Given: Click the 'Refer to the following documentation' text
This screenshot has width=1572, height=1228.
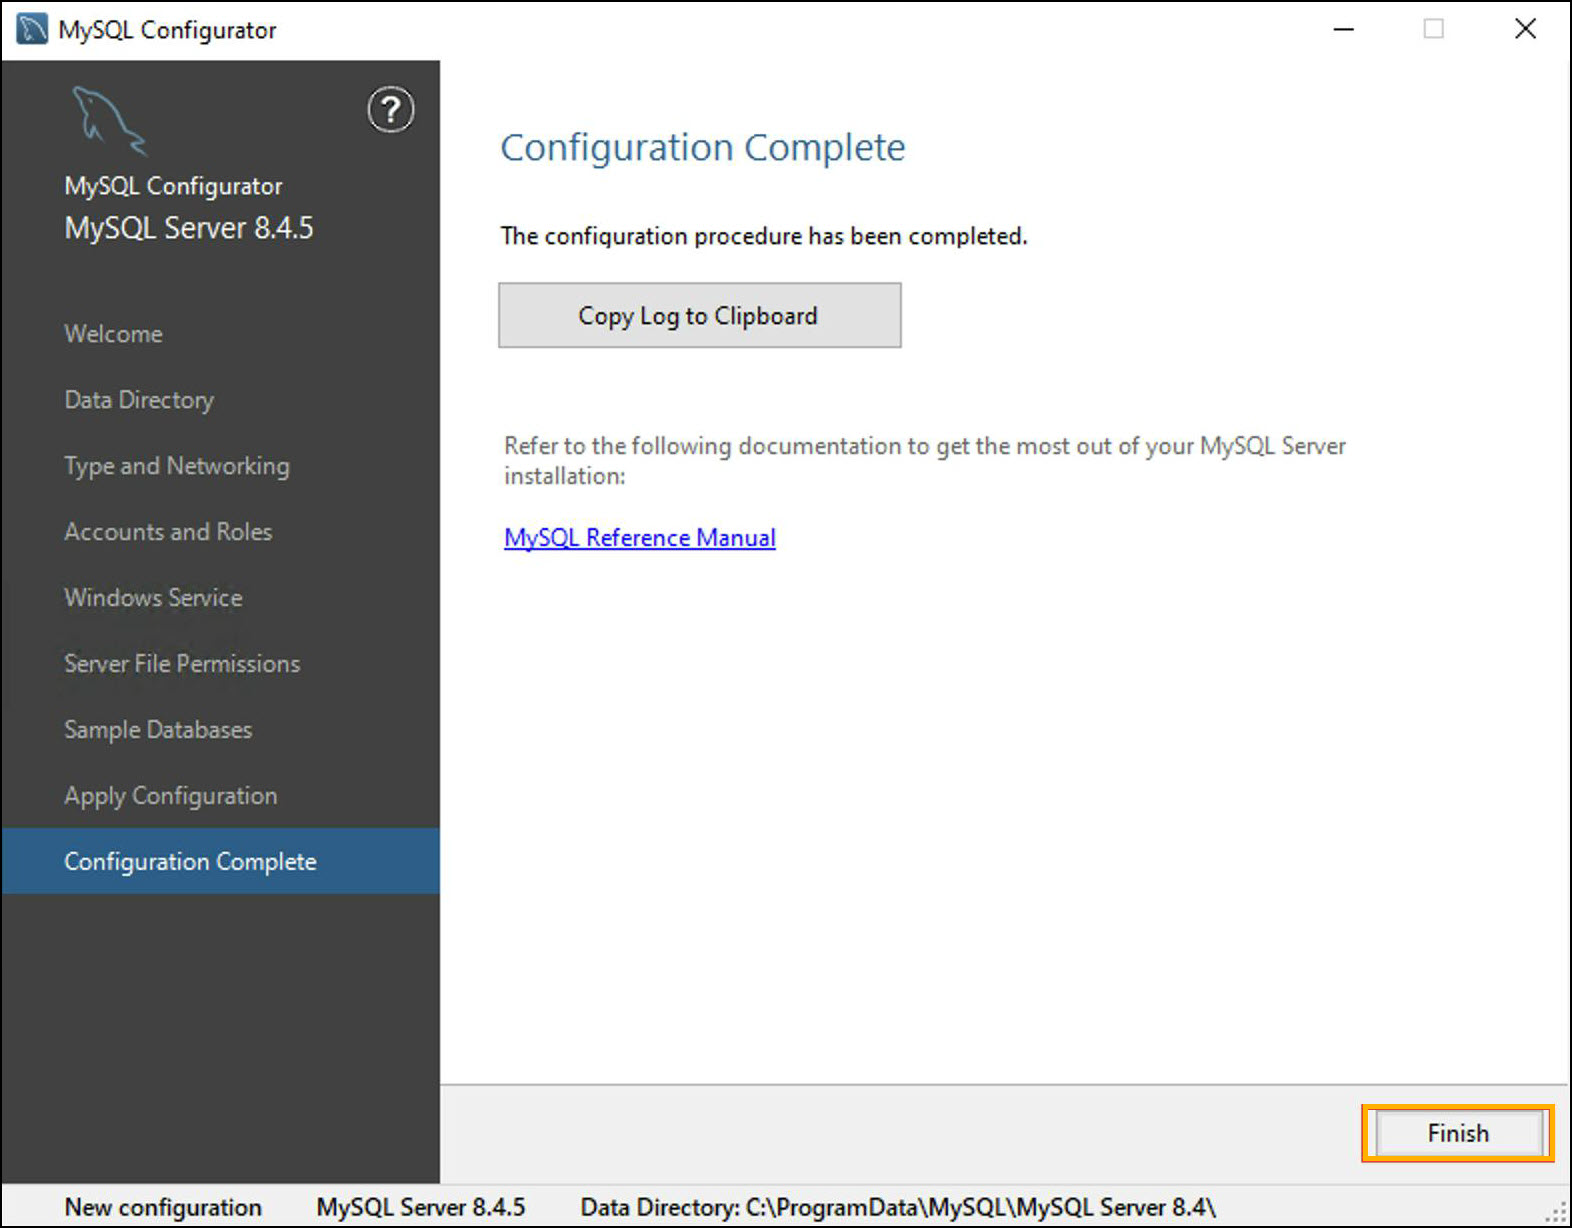Looking at the screenshot, I should (925, 460).
